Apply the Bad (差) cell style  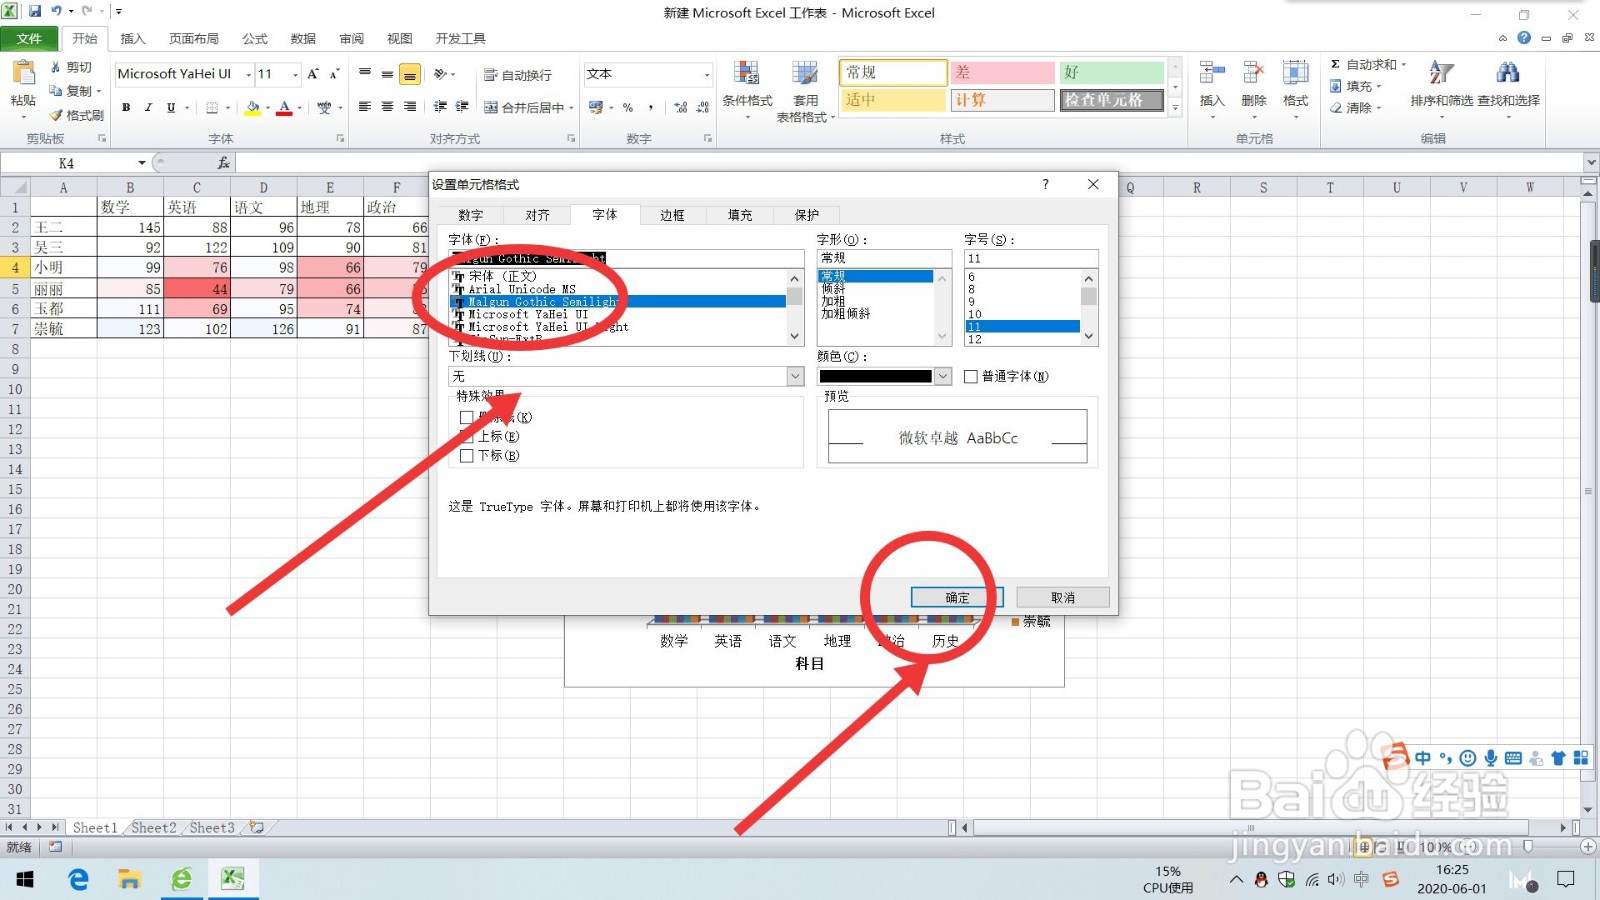tap(1002, 72)
